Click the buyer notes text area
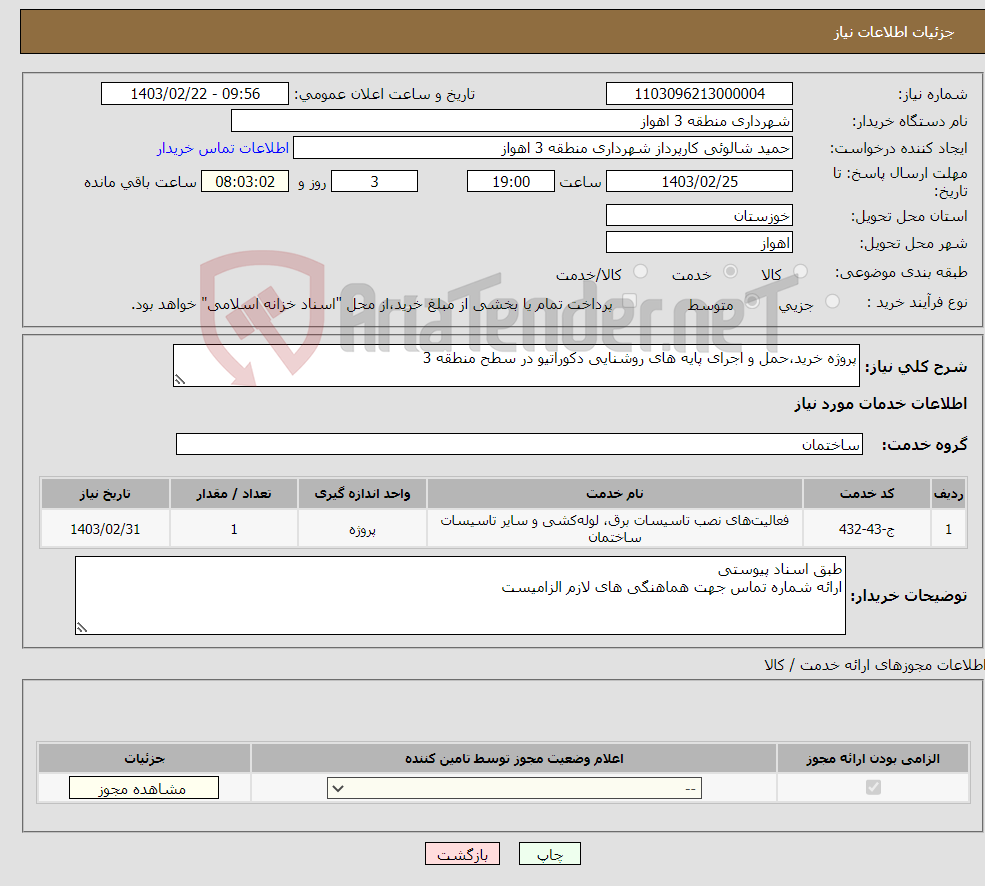Viewport: 985px width, 886px height. [x=460, y=595]
